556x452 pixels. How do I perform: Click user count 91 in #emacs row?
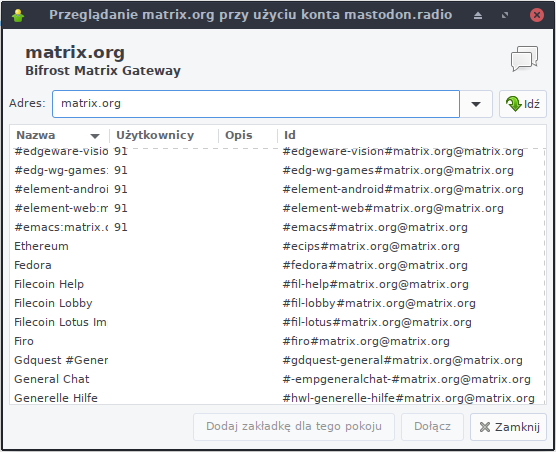[121, 227]
